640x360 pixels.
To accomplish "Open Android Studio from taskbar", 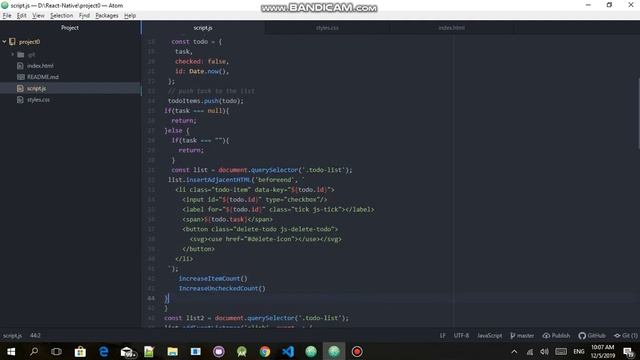I will [242, 351].
